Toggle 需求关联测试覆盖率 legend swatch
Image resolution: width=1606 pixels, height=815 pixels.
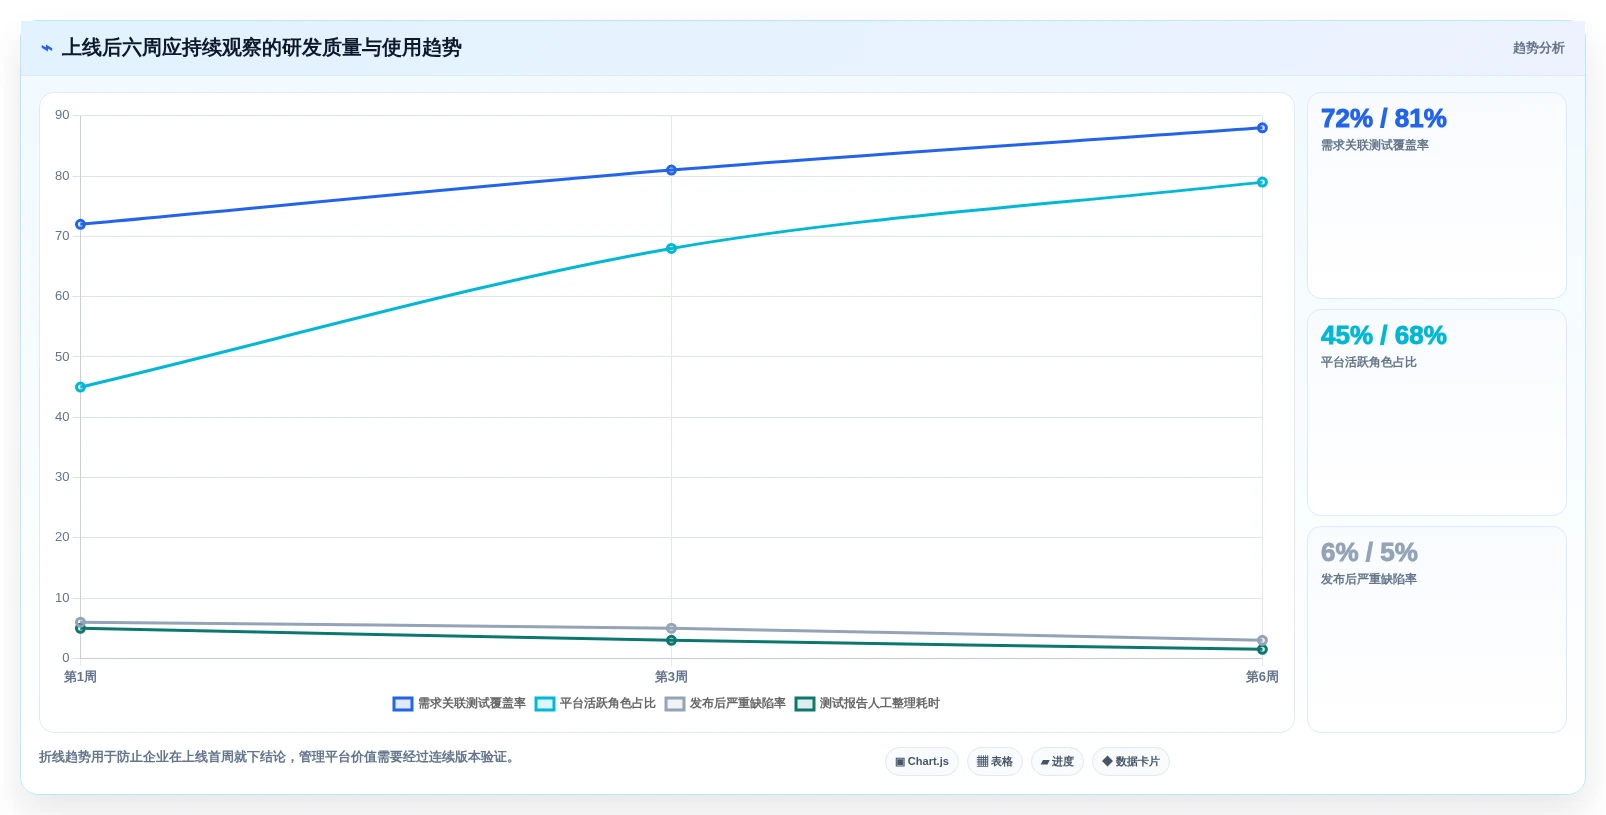point(403,704)
